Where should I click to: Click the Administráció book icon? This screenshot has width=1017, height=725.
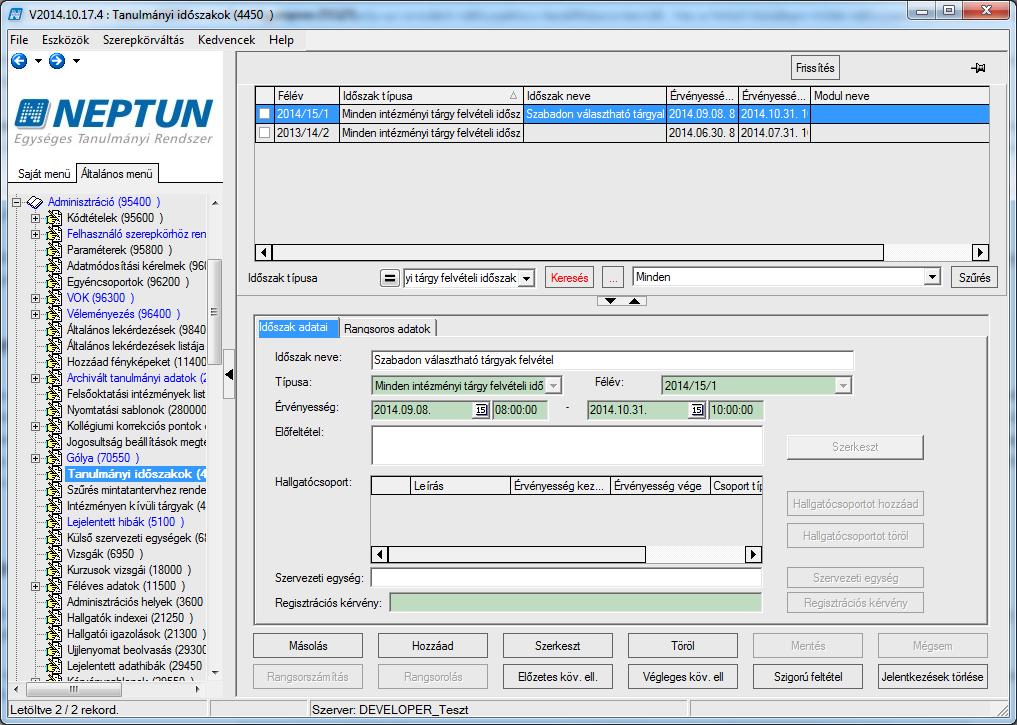pyautogui.click(x=35, y=202)
